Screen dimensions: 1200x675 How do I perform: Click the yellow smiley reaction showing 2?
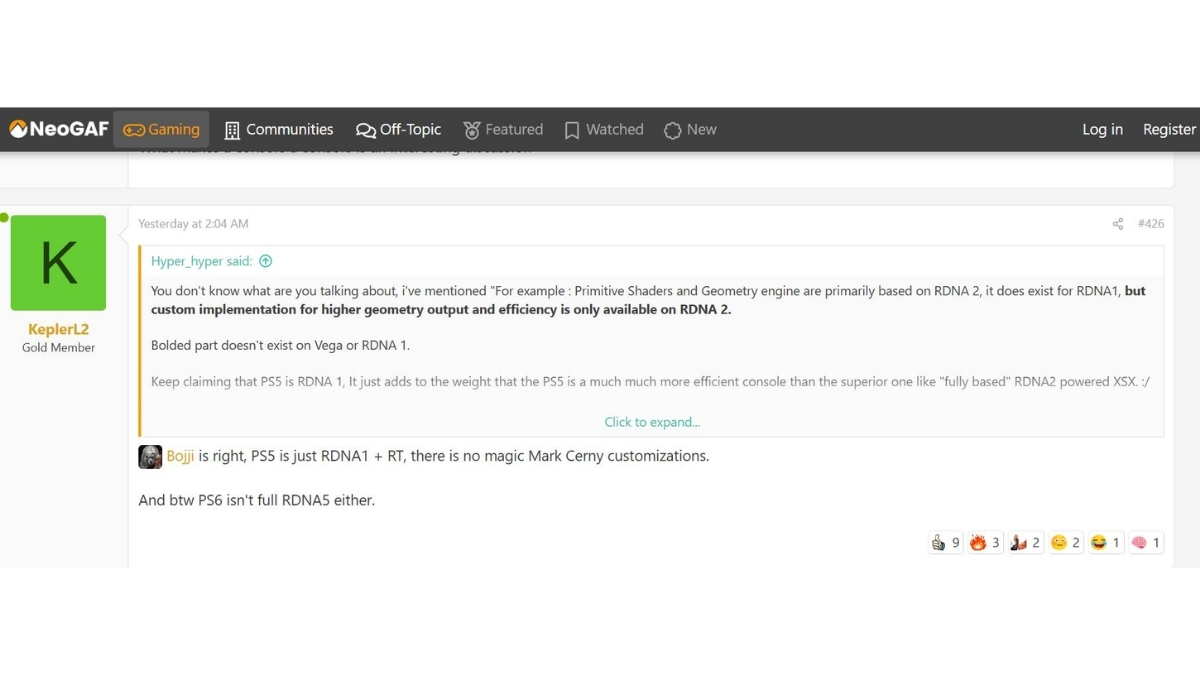click(1066, 543)
